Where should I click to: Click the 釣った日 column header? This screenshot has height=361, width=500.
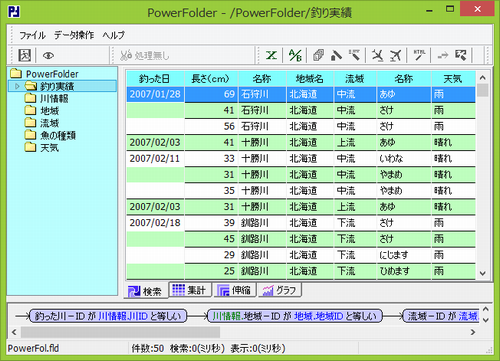click(x=155, y=79)
